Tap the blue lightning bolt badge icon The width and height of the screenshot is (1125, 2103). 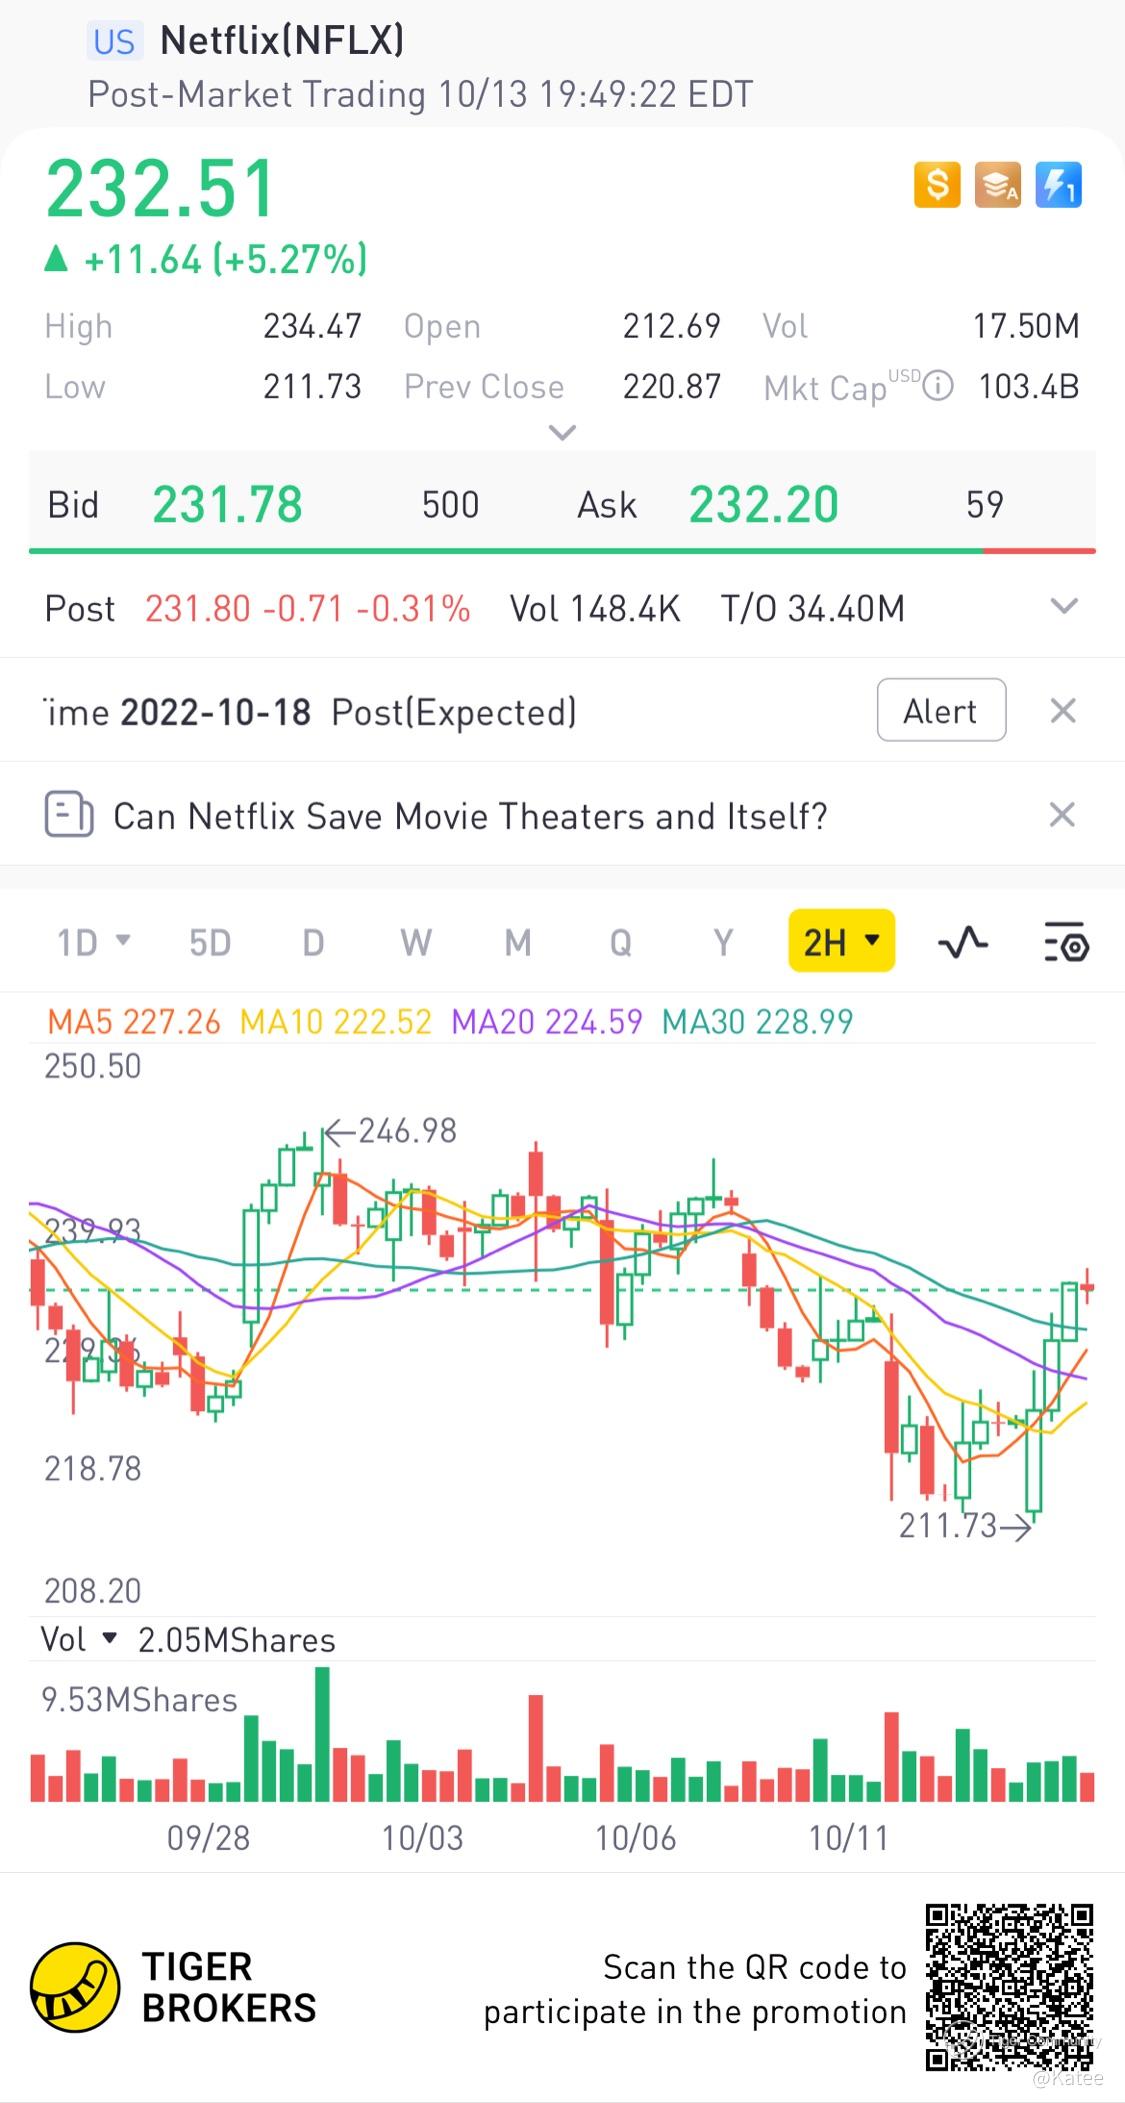(1058, 185)
